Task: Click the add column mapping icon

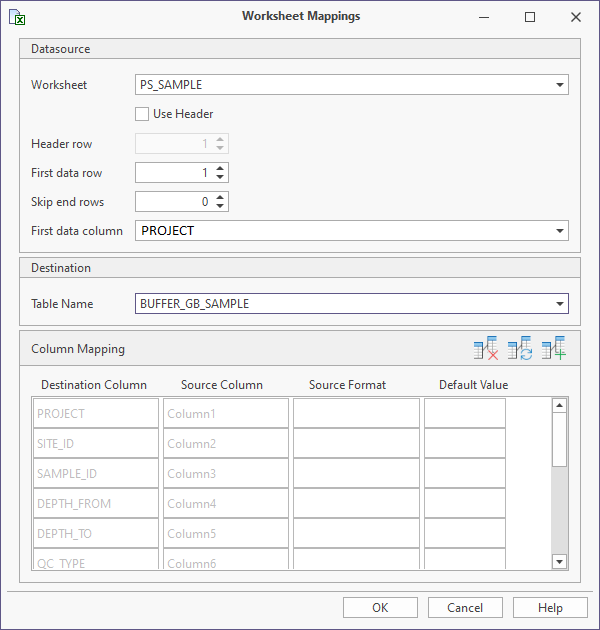Action: point(553,349)
